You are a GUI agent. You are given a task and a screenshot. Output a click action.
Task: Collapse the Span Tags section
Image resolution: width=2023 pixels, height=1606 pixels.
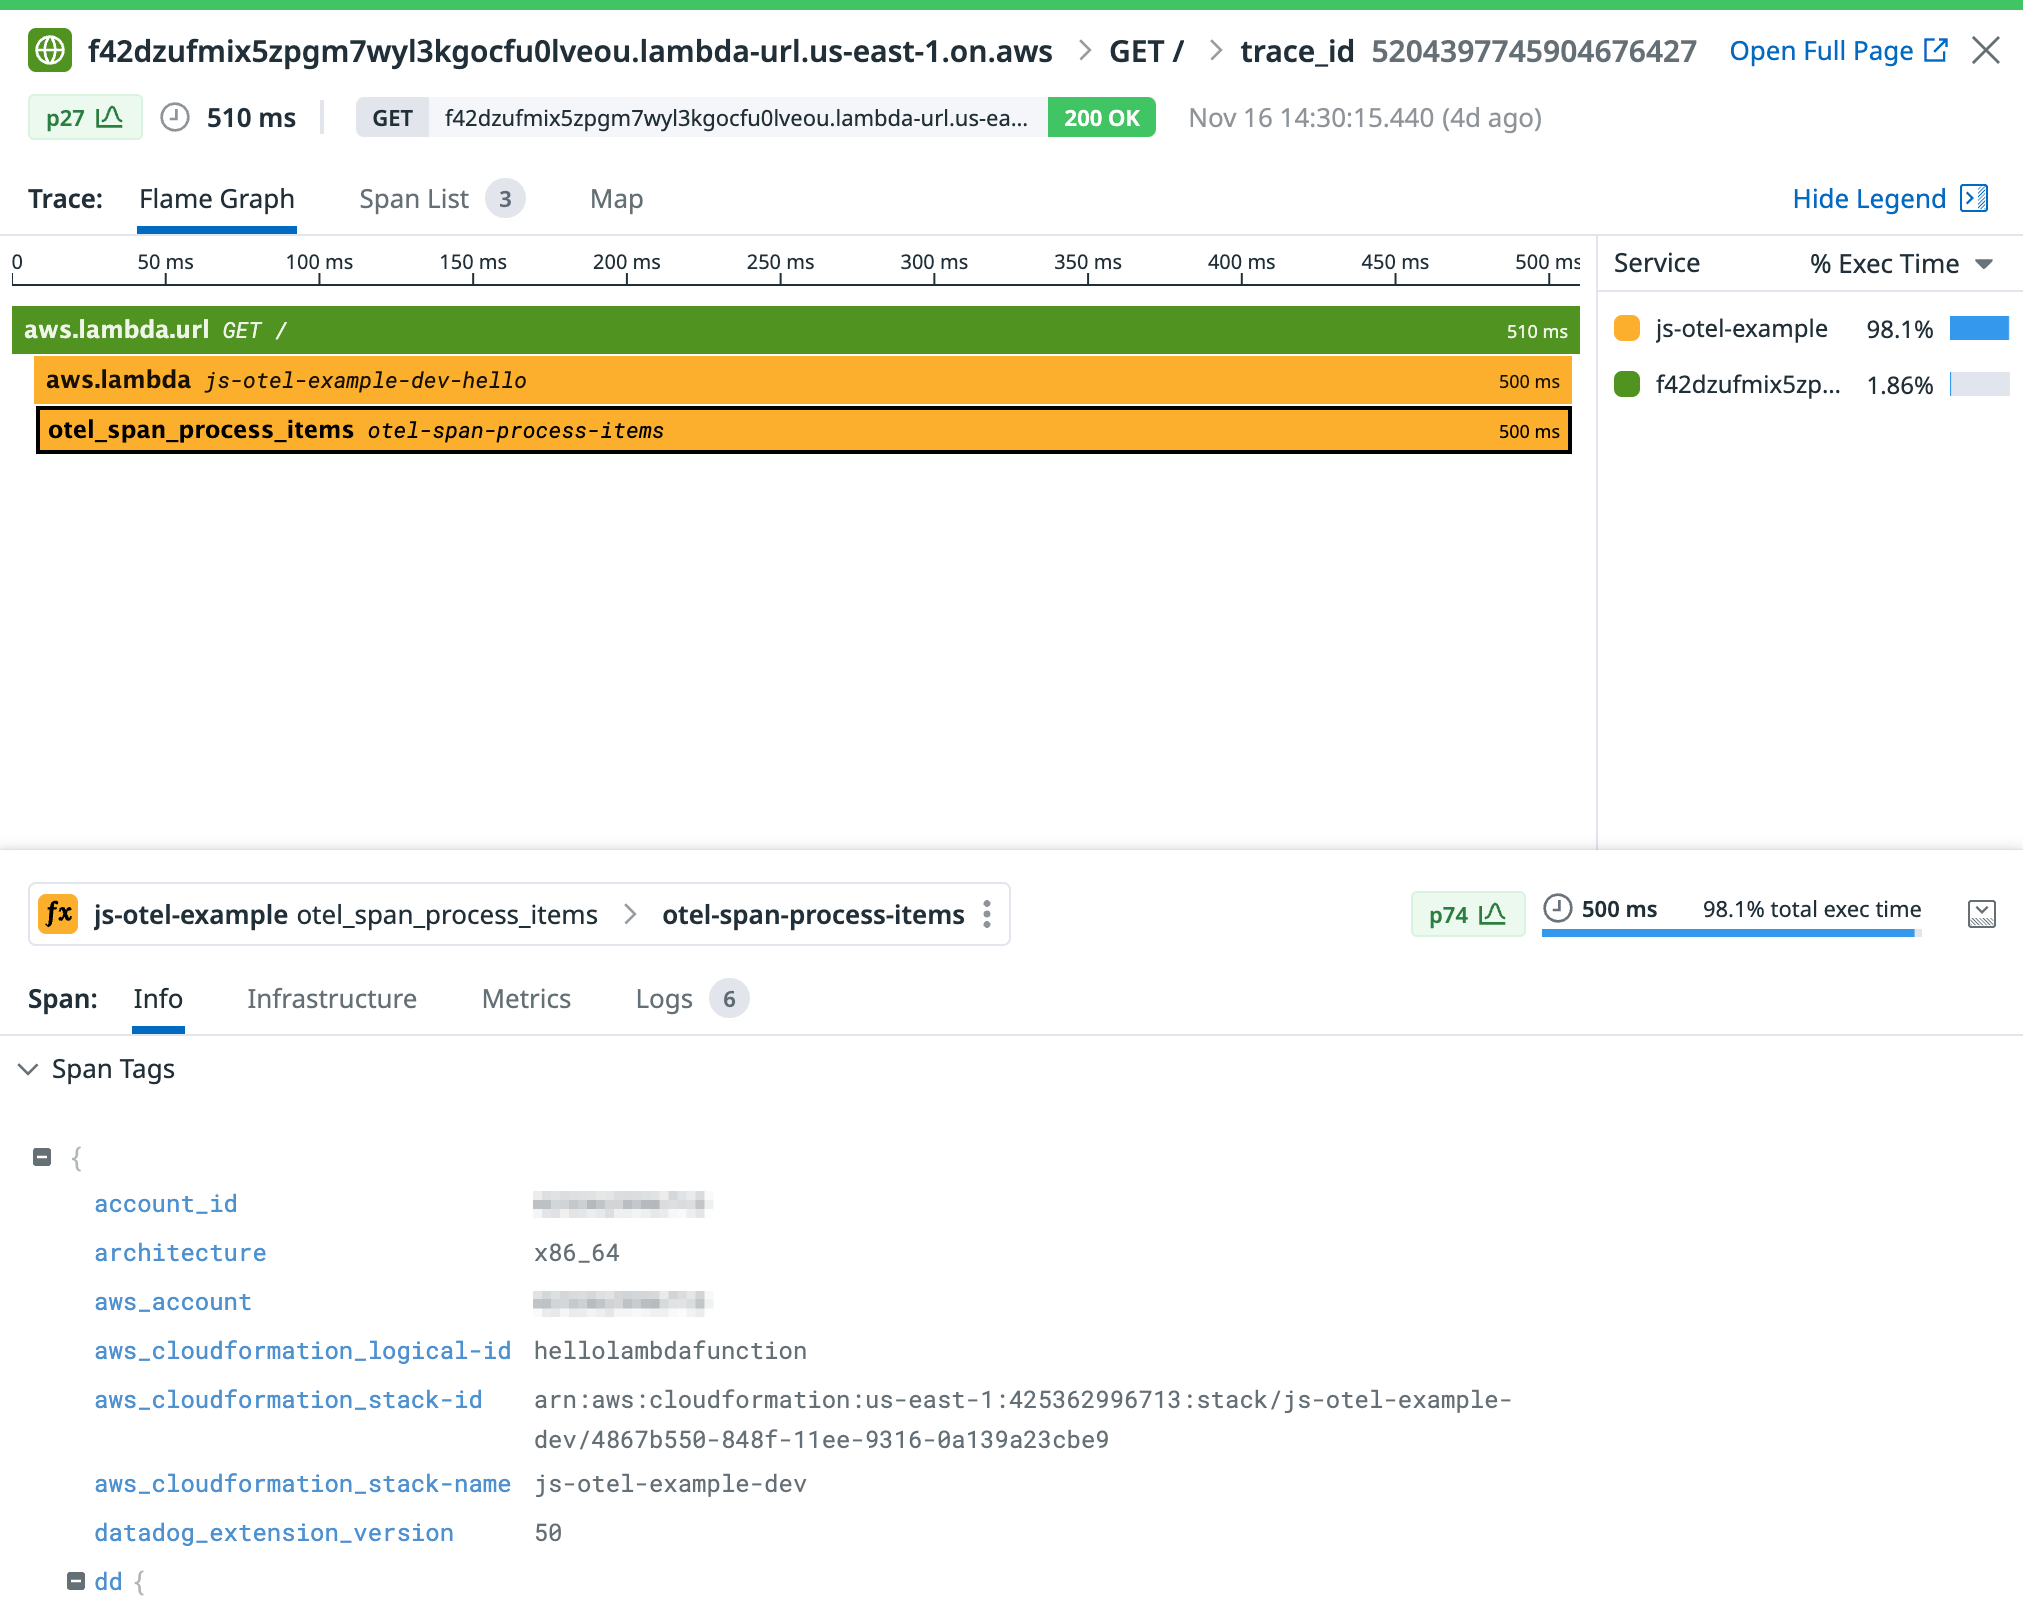[27, 1069]
